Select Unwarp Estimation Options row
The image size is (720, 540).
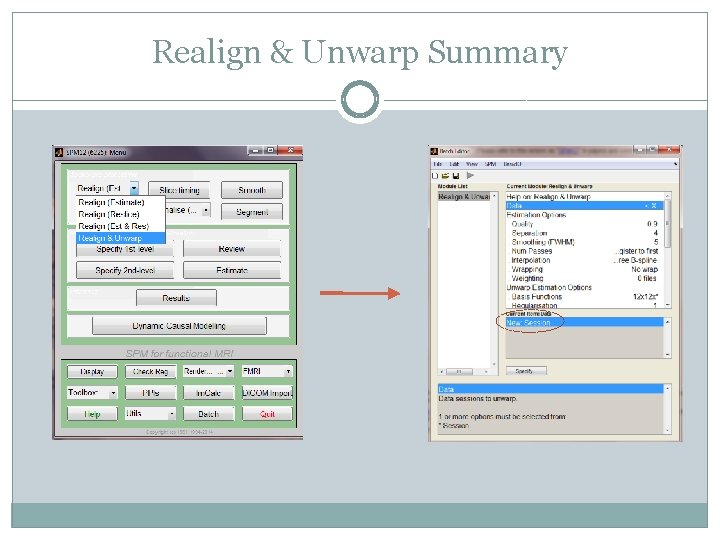pyautogui.click(x=585, y=287)
